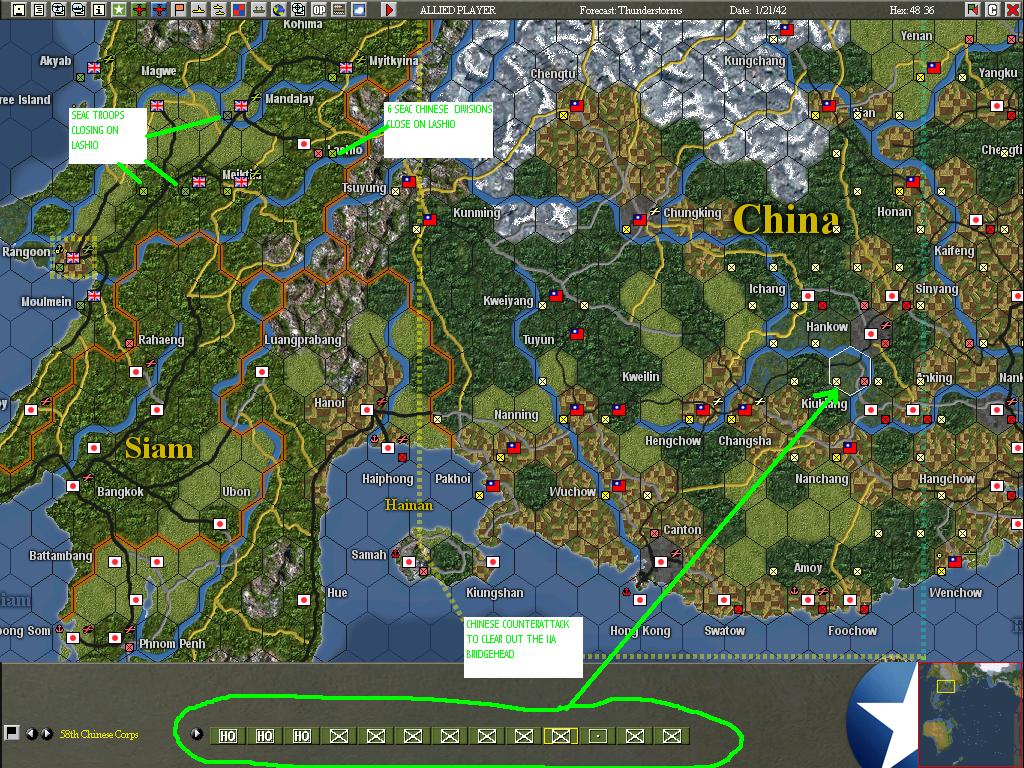Image resolution: width=1024 pixels, height=768 pixels.
Task: Select the red plane on blue background icon
Action: click(x=159, y=10)
